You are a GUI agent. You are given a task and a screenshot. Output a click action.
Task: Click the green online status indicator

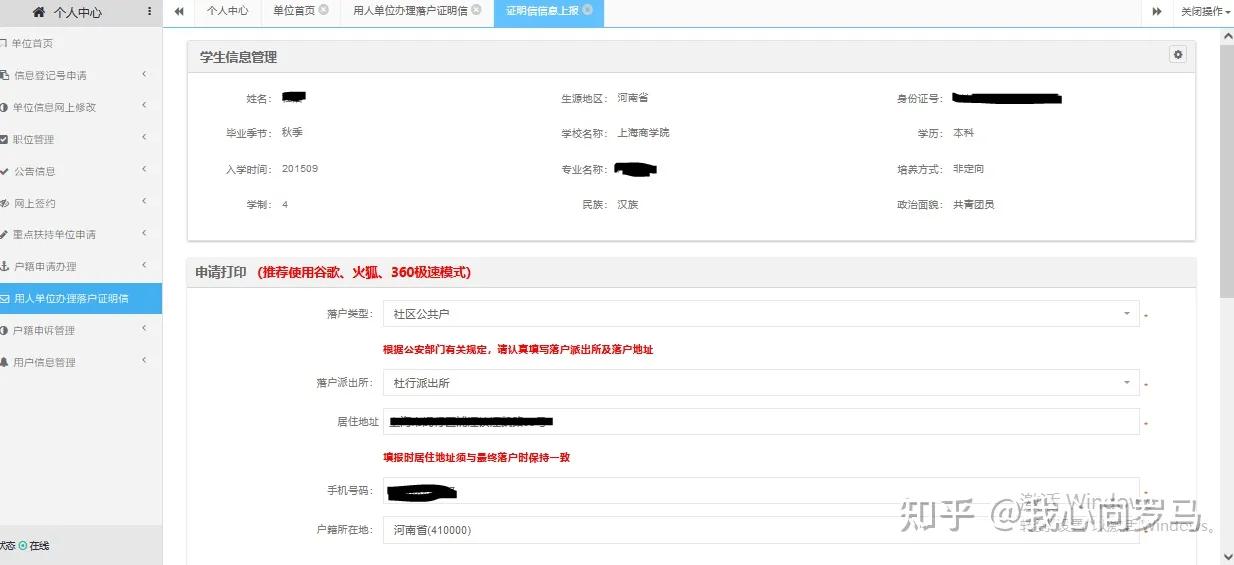pyautogui.click(x=23, y=546)
